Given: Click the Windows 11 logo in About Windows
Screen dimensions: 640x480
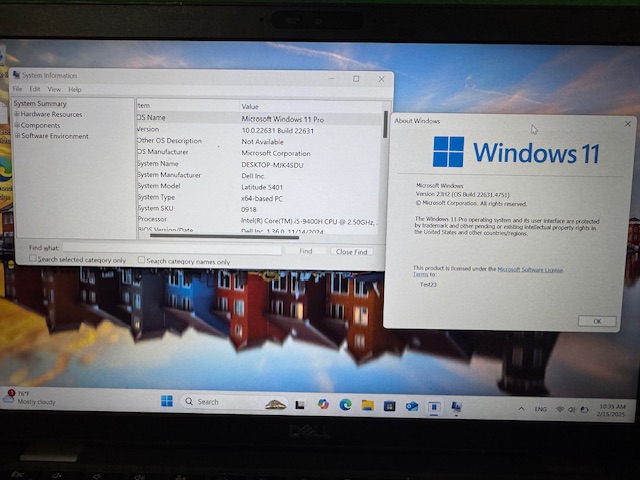Looking at the screenshot, I should (x=516, y=152).
